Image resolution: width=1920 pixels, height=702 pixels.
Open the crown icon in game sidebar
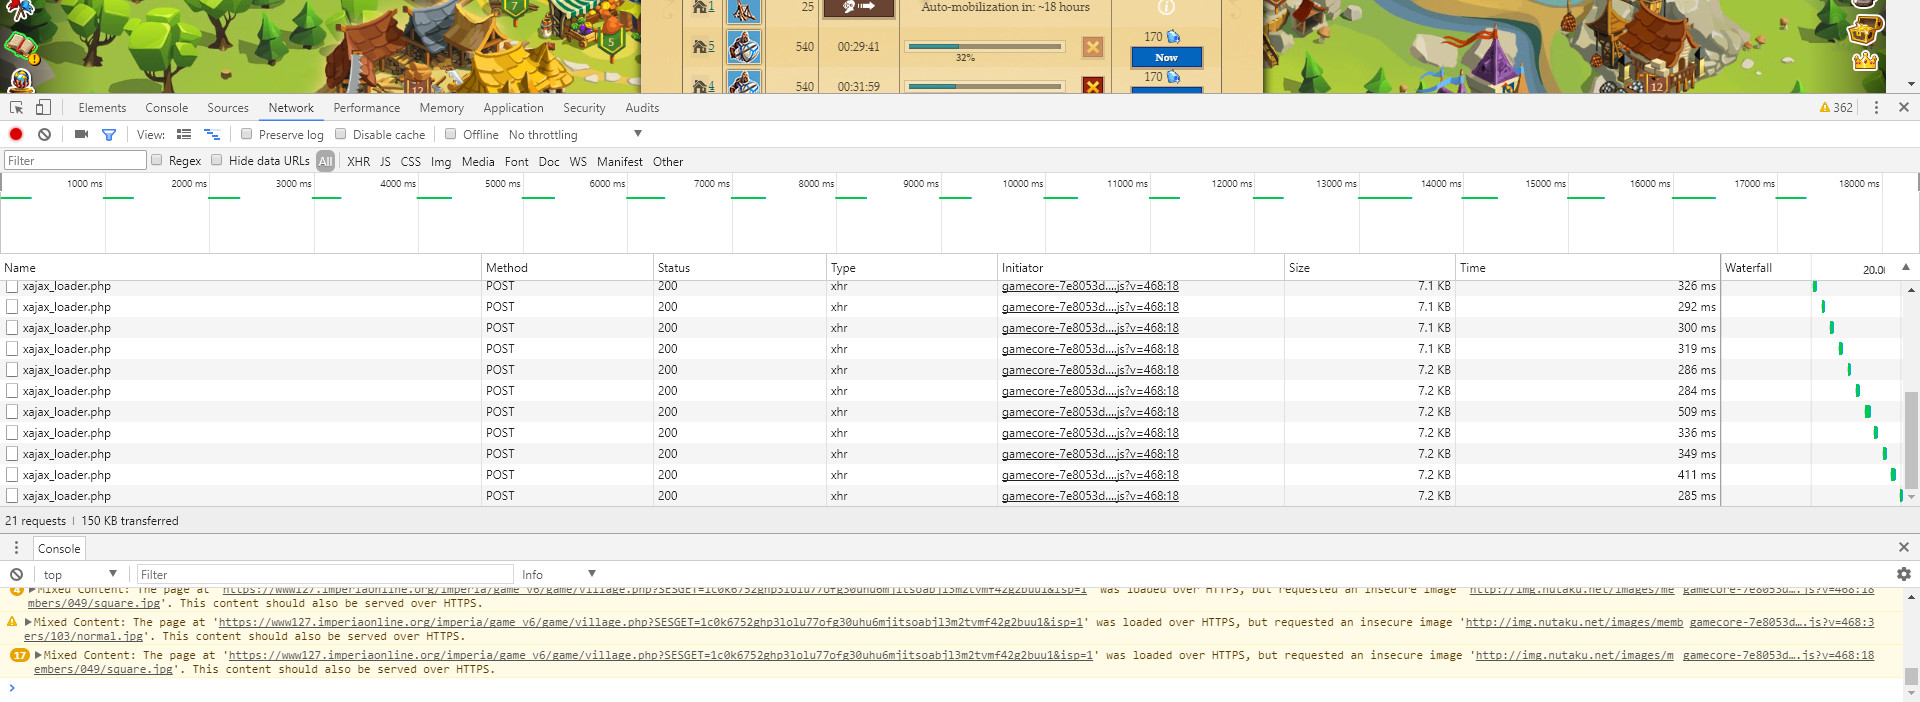(1865, 62)
